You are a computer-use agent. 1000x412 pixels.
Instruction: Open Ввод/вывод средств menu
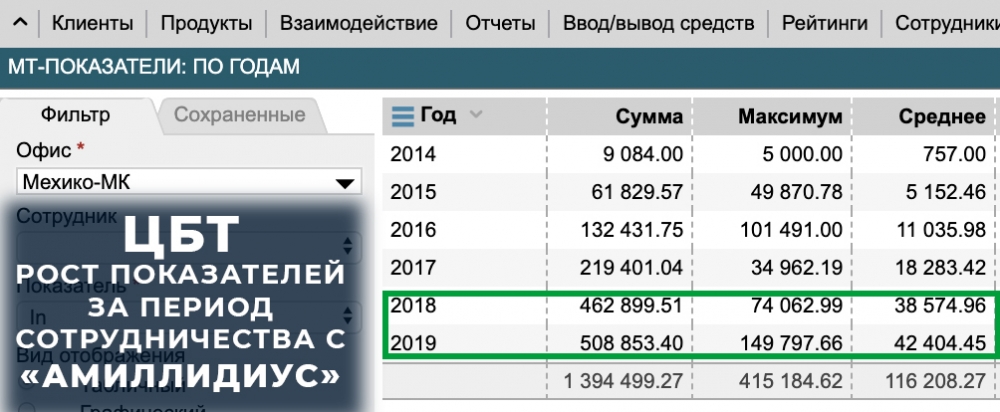[658, 23]
